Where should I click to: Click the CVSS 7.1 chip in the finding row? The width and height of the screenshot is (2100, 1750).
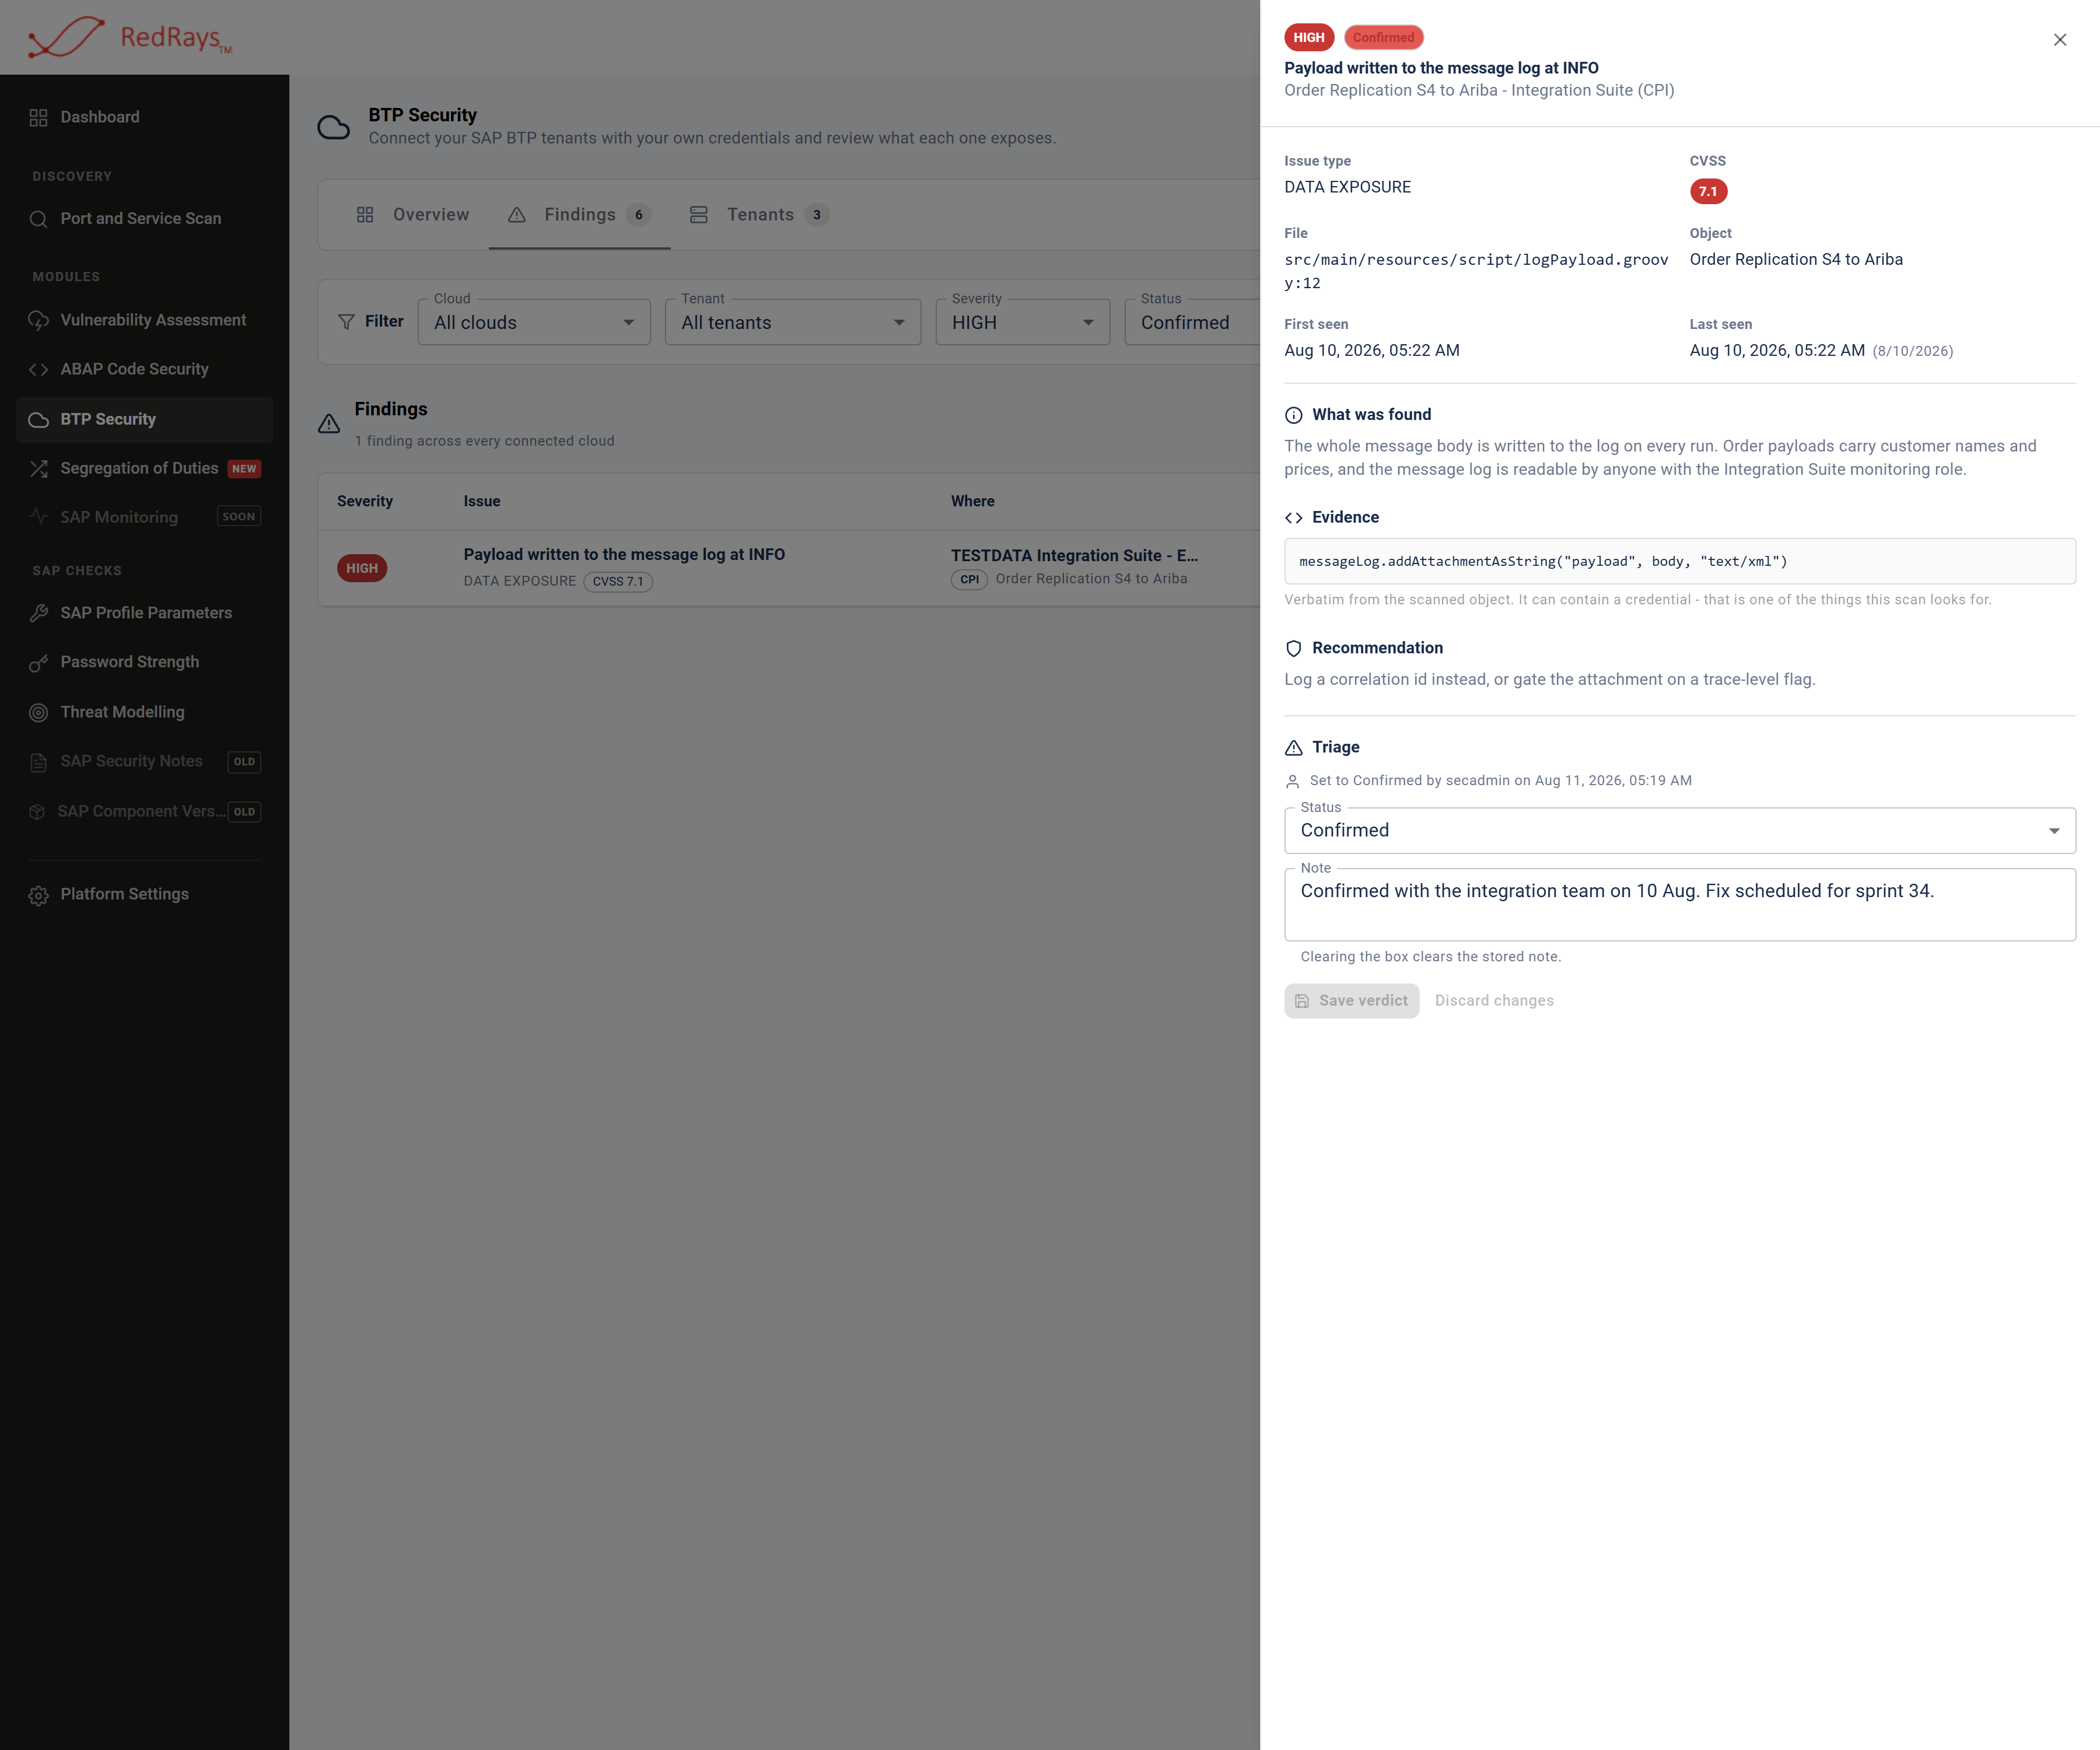pos(618,582)
